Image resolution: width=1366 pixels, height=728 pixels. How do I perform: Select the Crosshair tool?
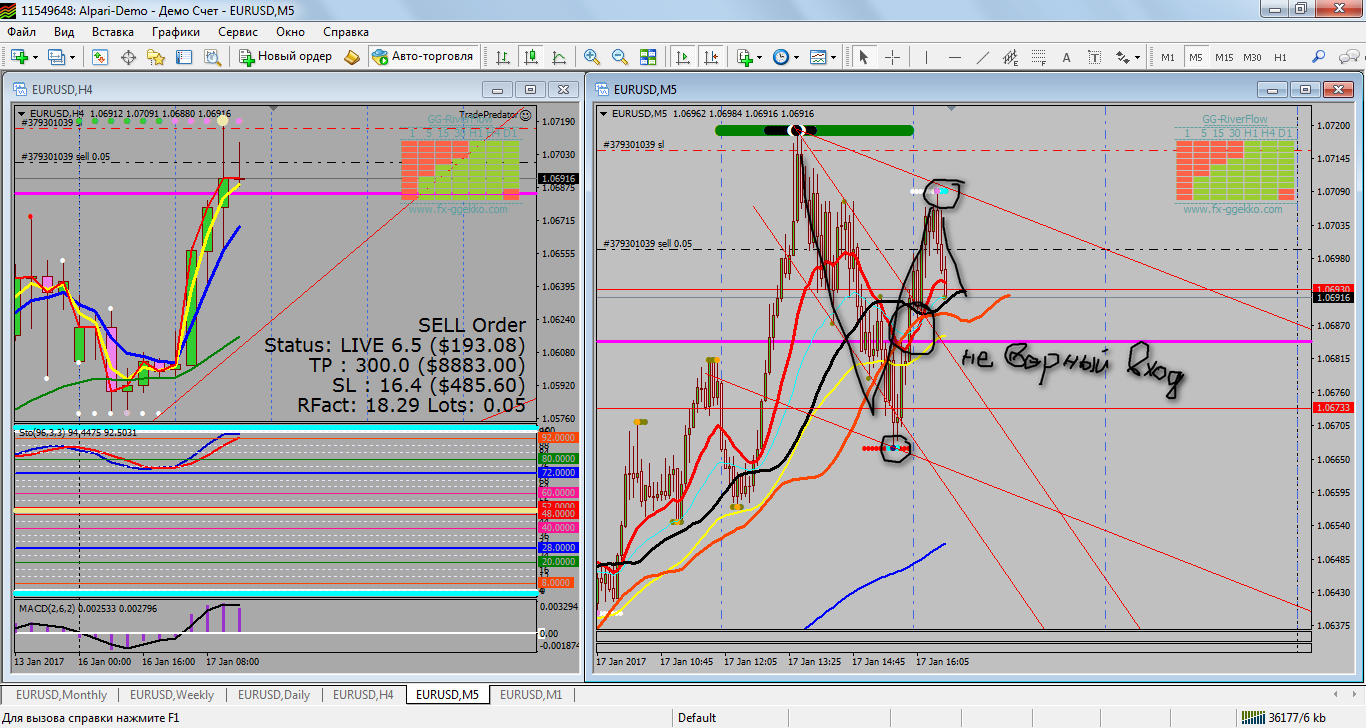tap(893, 57)
